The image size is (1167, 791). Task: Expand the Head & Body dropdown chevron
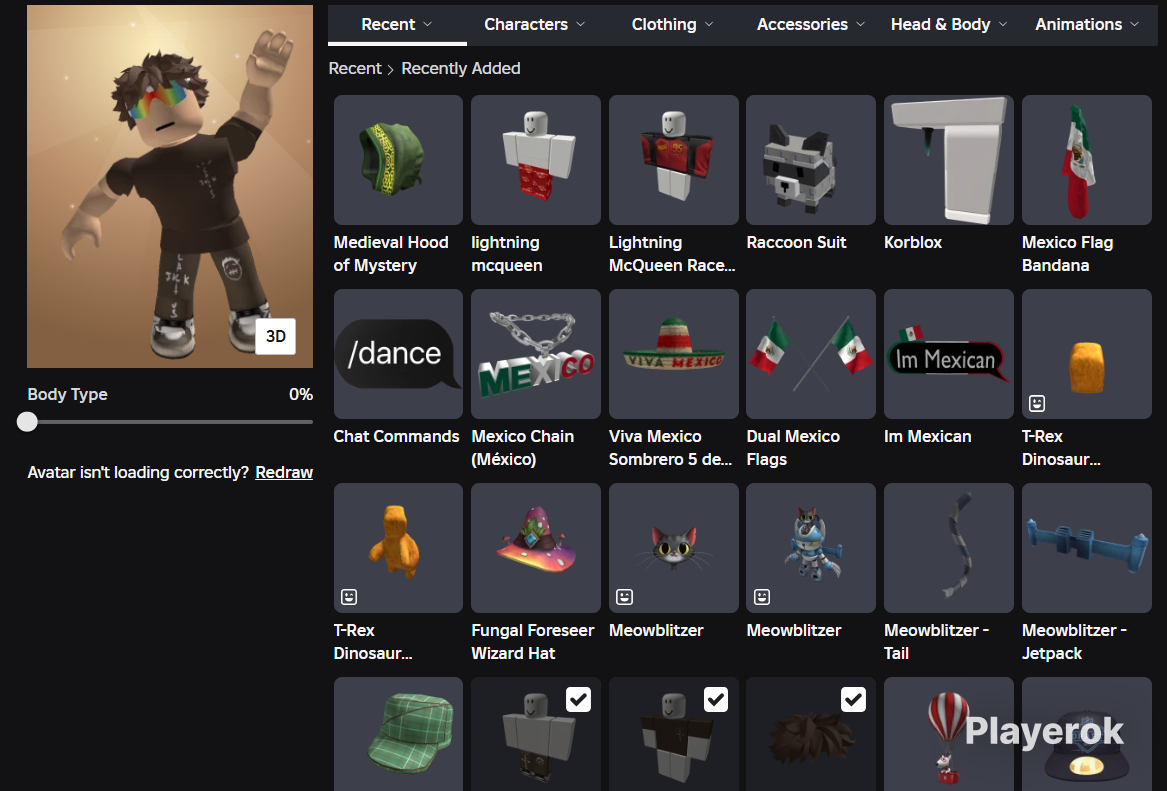(1003, 25)
